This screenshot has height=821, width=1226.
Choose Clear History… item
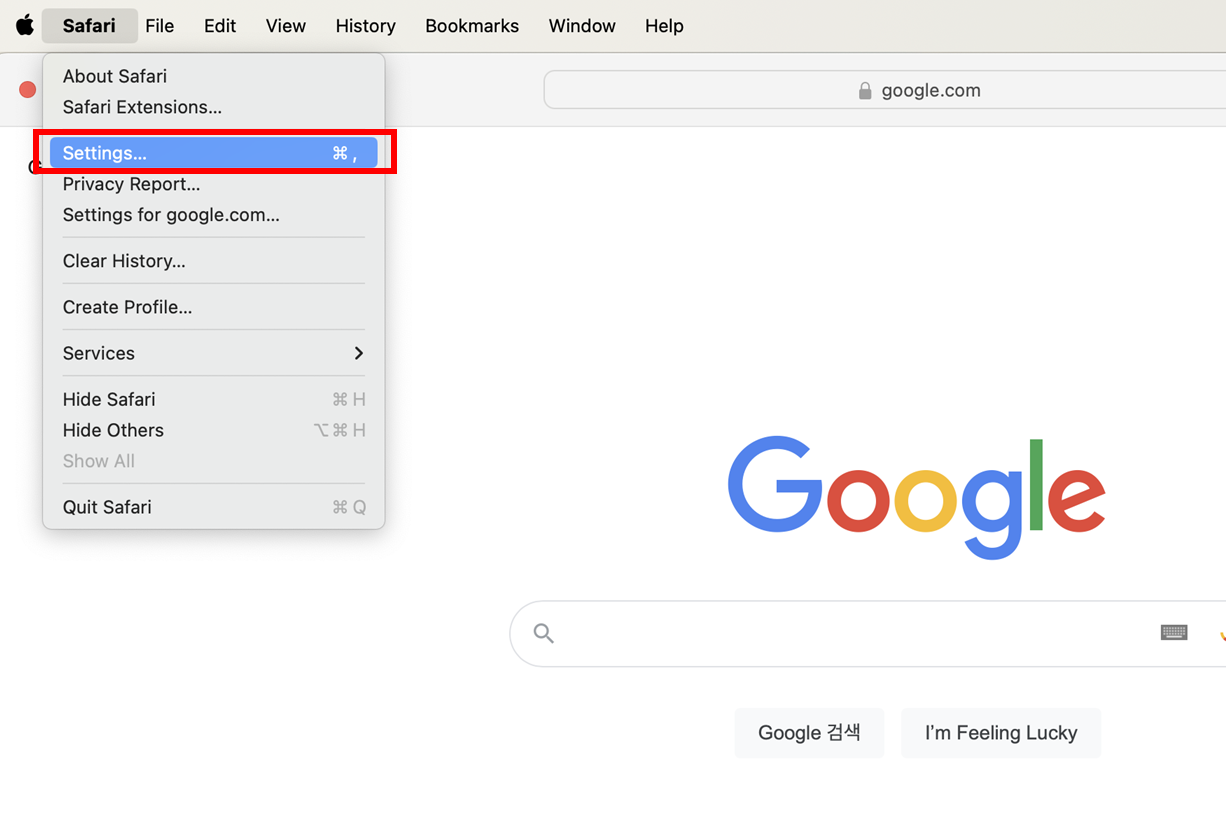(213, 261)
